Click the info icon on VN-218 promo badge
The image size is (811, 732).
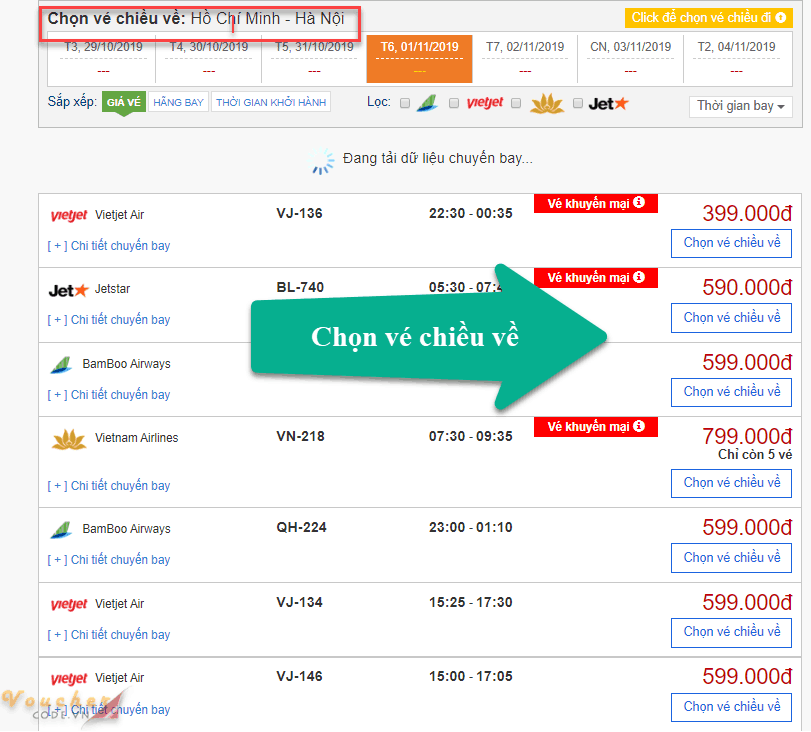pos(639,427)
